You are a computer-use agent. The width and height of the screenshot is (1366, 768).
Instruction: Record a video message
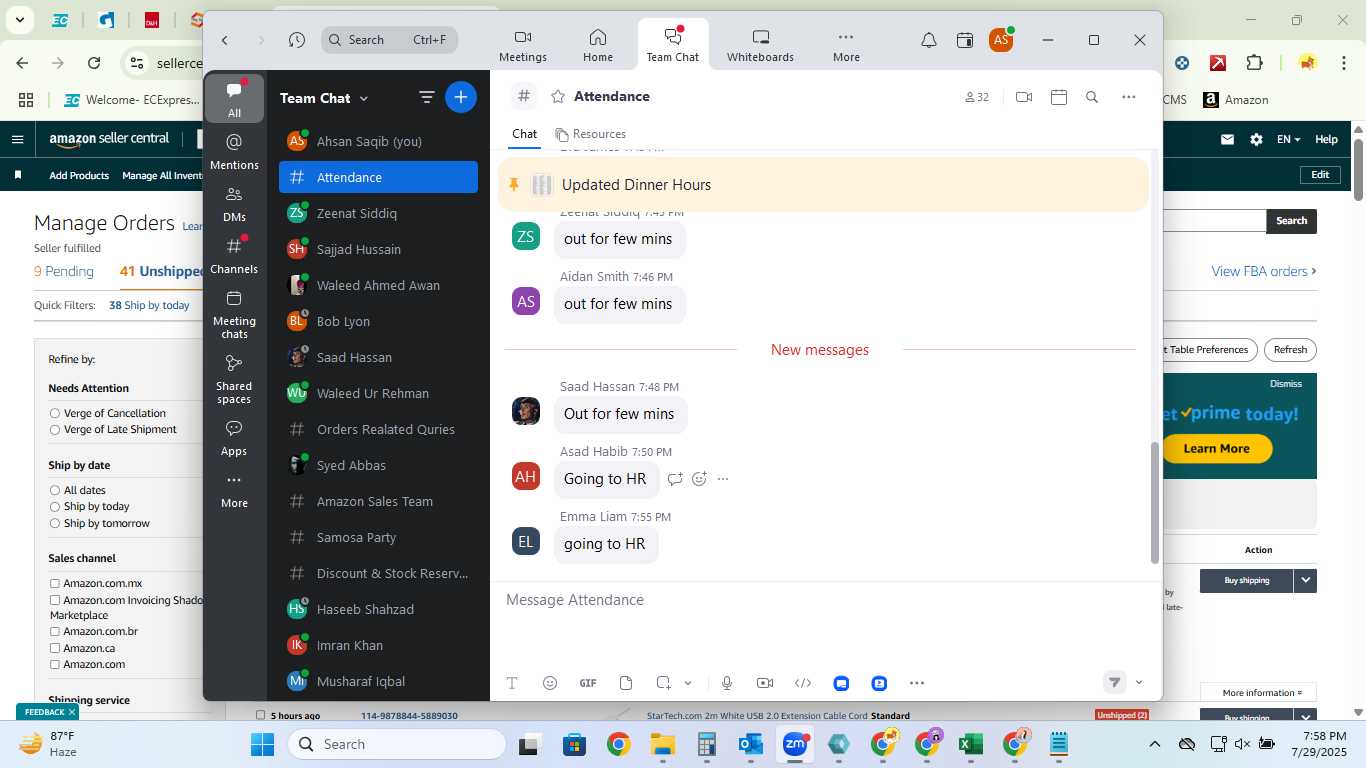tap(765, 683)
